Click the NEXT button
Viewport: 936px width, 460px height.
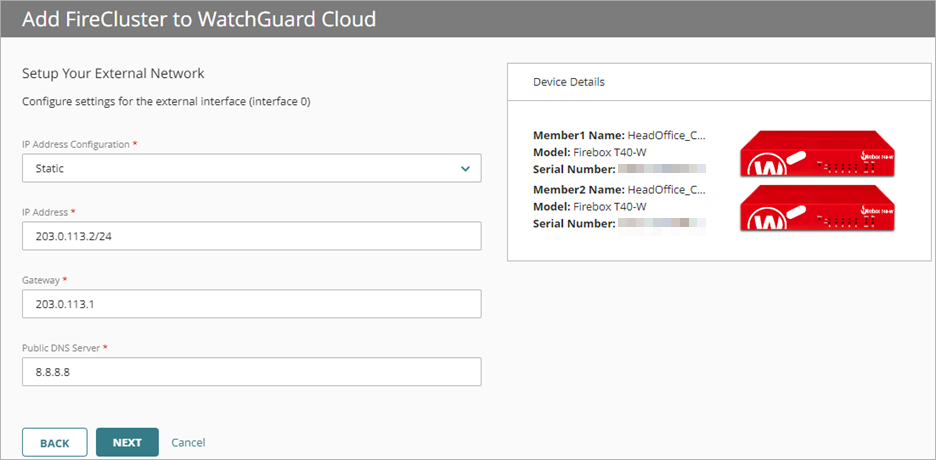pyautogui.click(x=127, y=442)
